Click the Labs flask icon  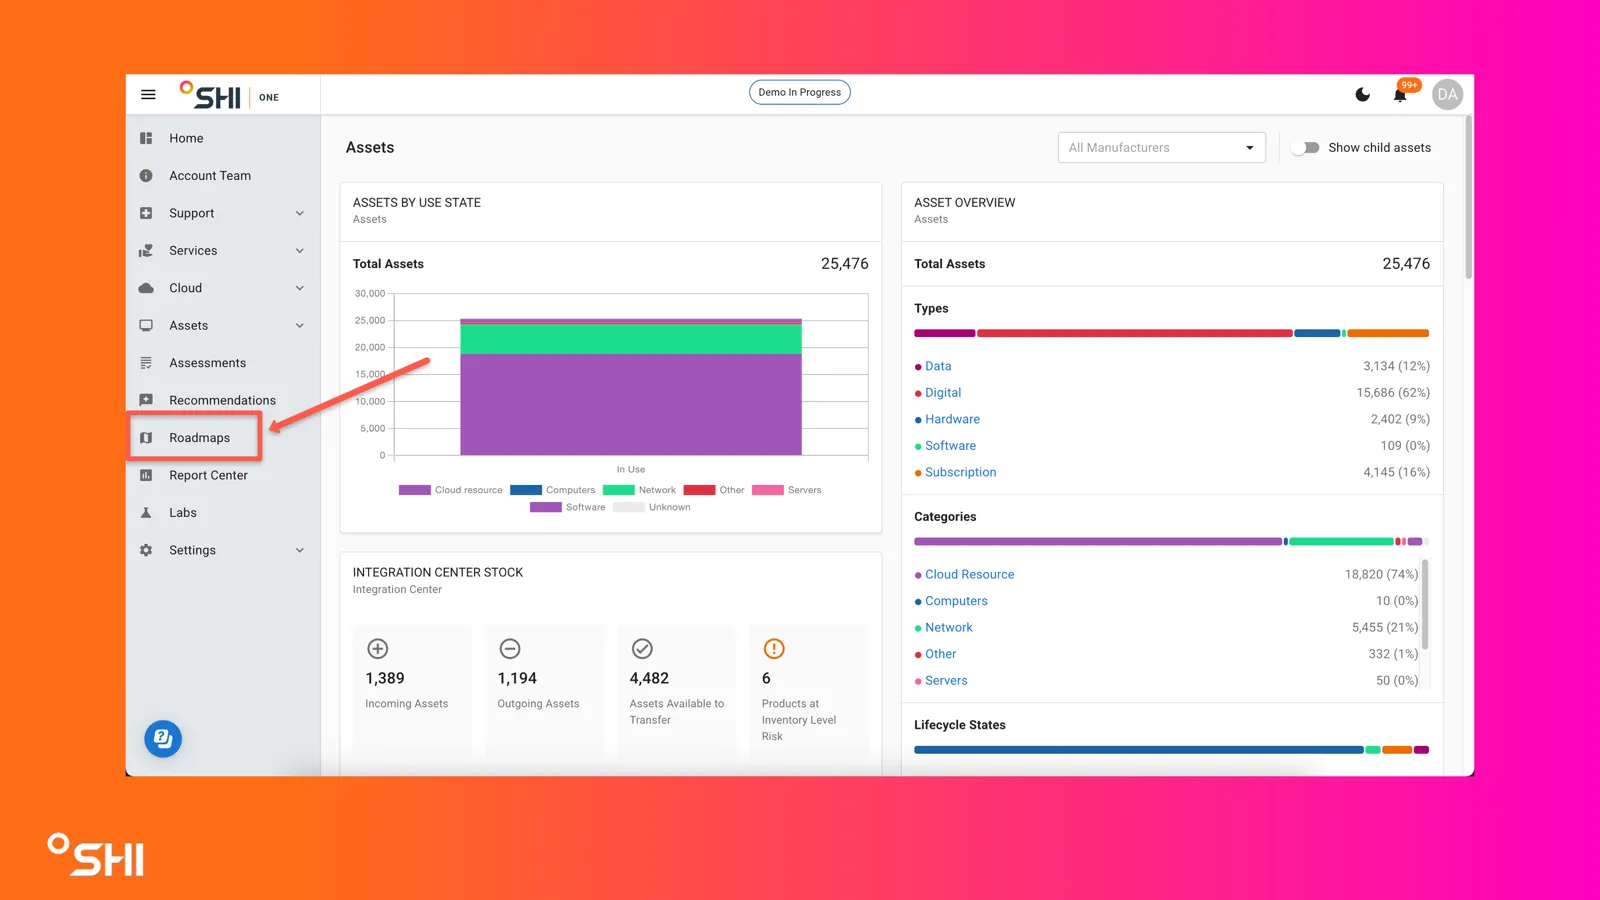click(x=146, y=513)
